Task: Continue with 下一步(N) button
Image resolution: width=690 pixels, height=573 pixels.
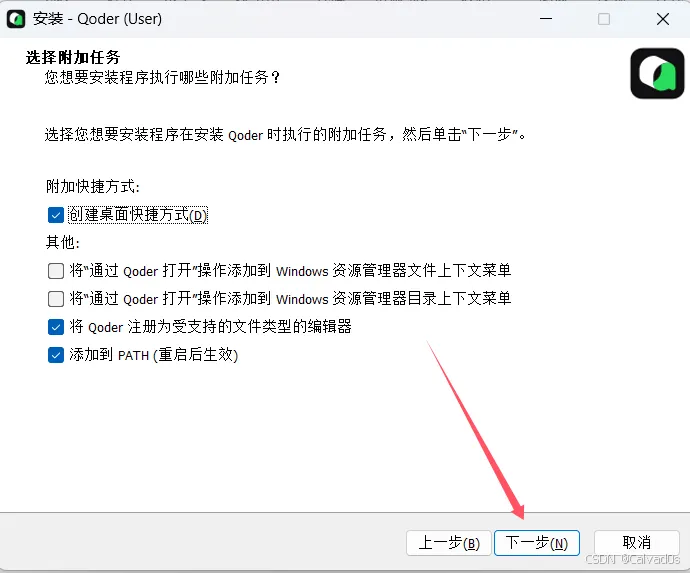Action: [537, 543]
